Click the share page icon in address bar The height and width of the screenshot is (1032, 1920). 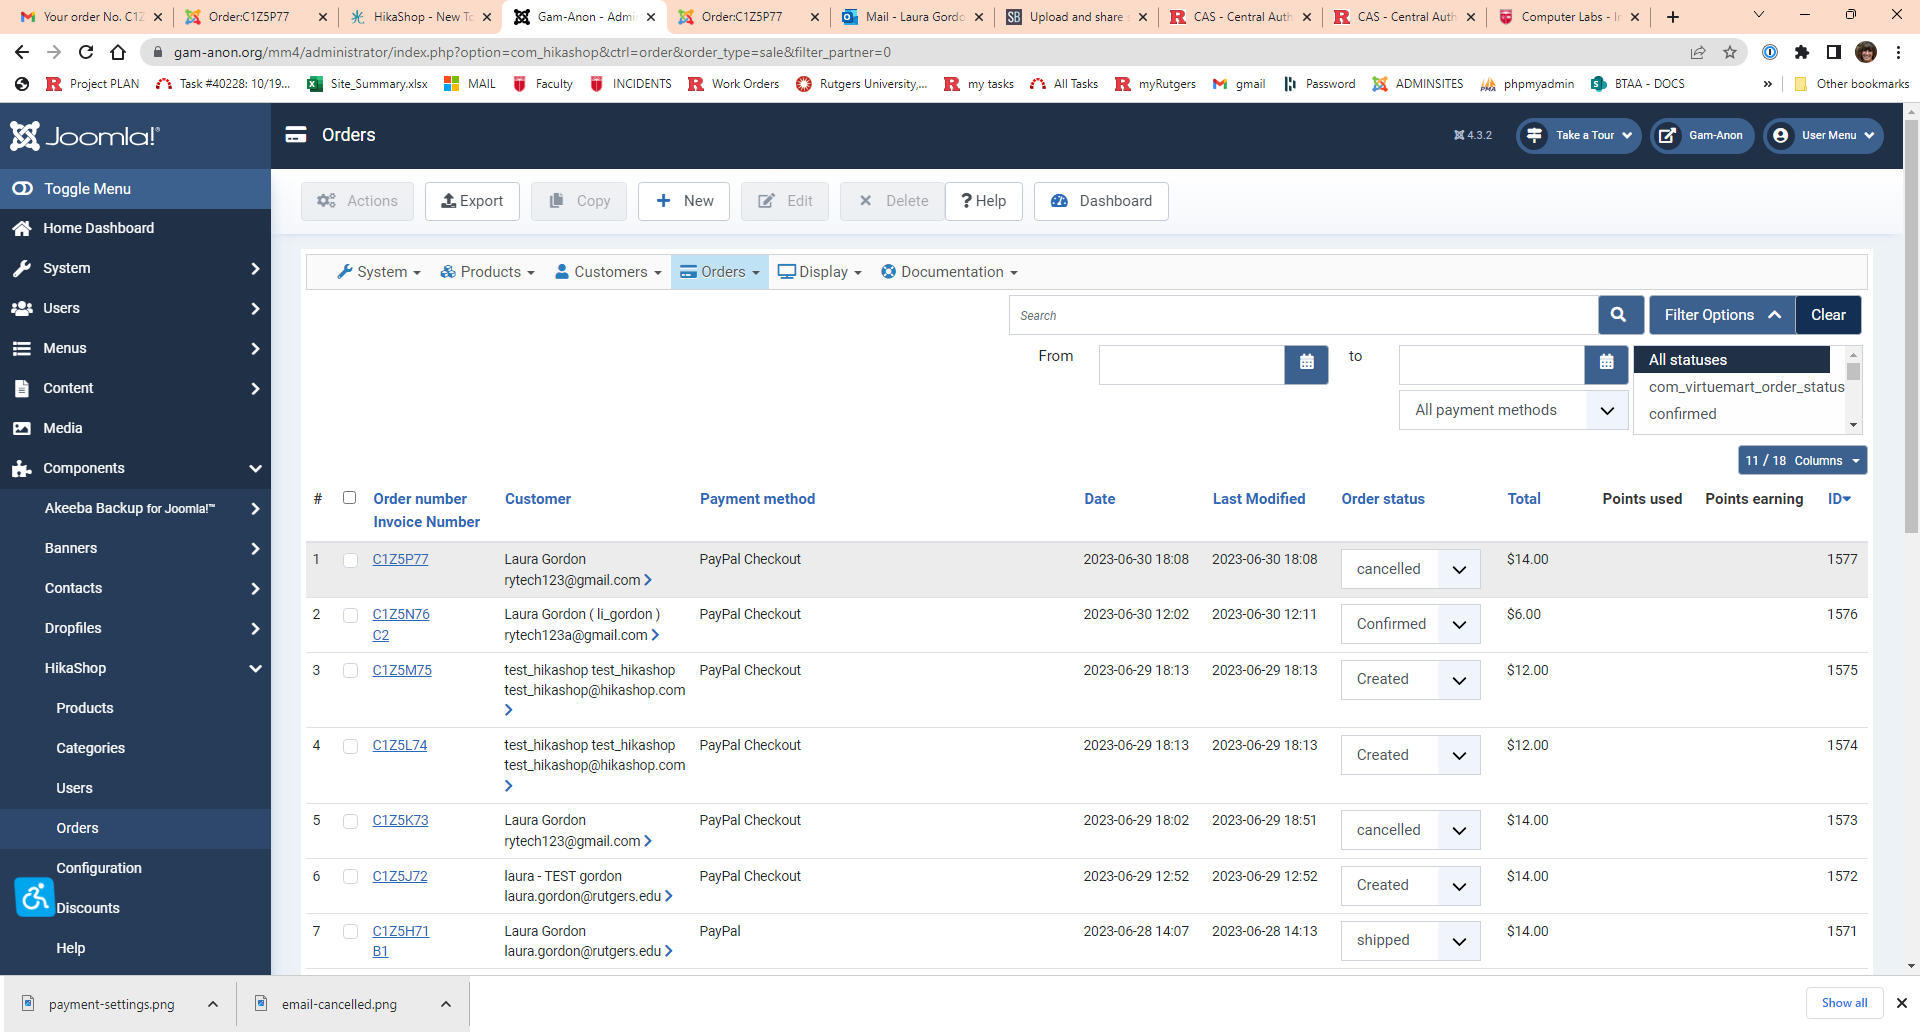1698,52
